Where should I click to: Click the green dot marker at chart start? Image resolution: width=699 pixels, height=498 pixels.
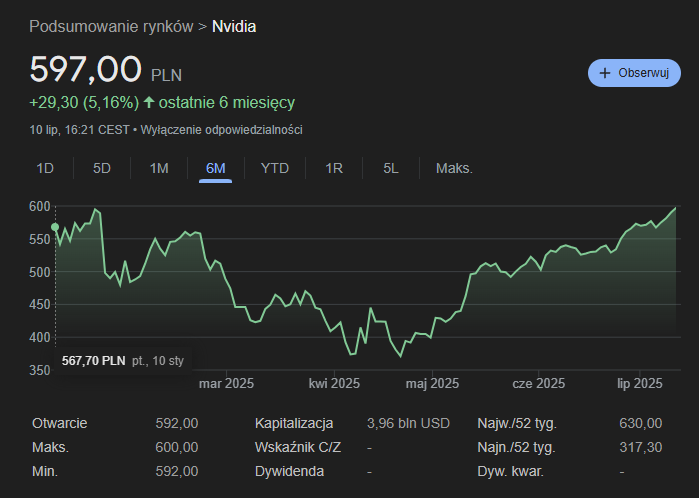(x=55, y=227)
